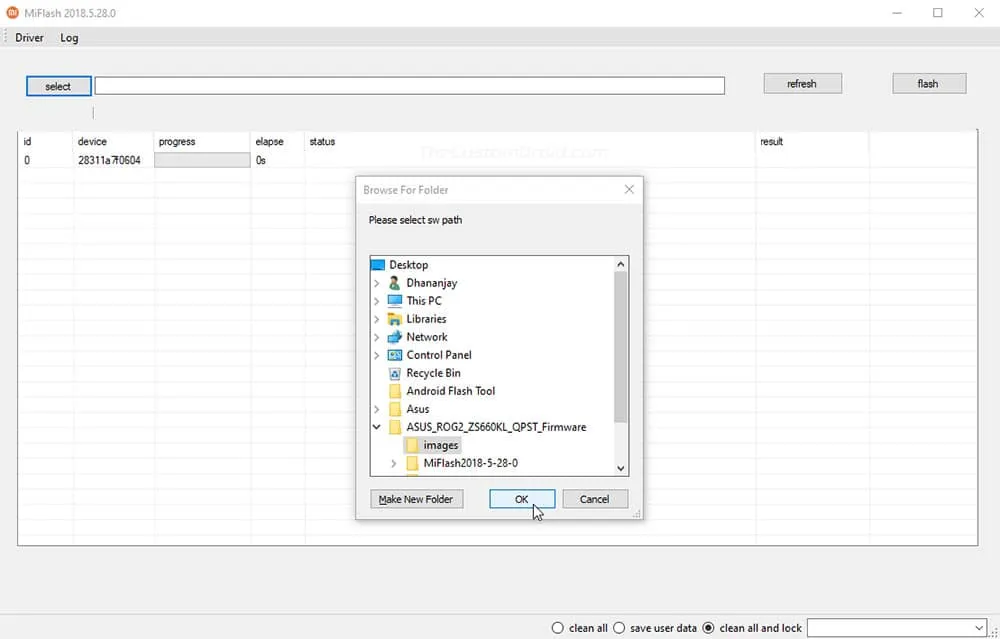The width and height of the screenshot is (1000, 639).
Task: Select the Libraries icon
Action: 394,319
